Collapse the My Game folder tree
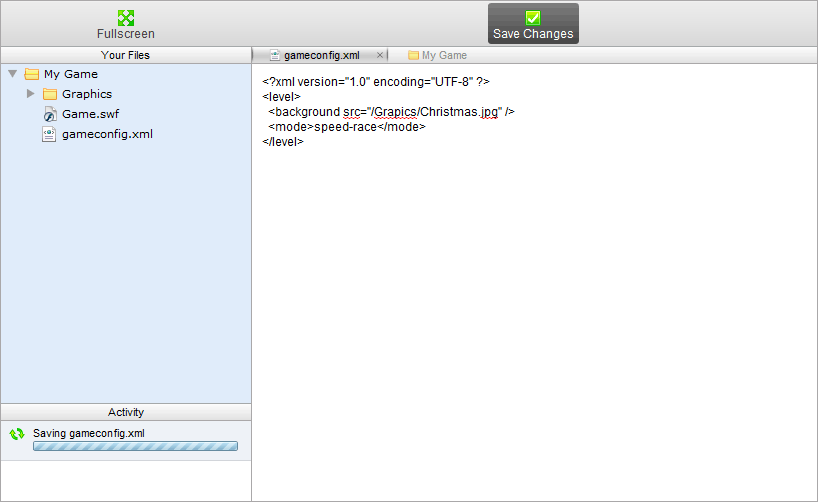818x502 pixels. tap(13, 74)
